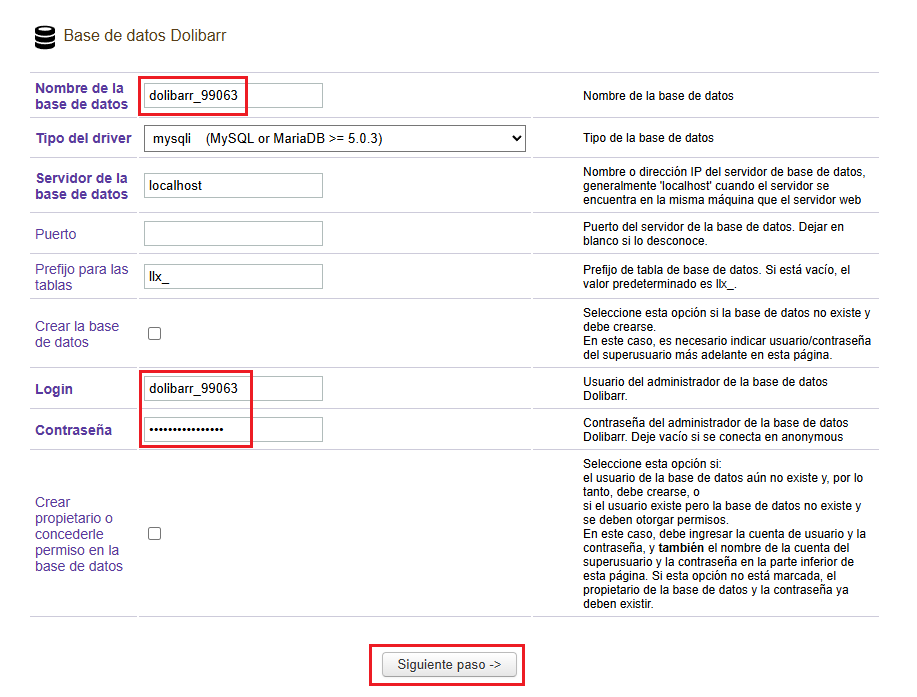Screen dimensions: 917x697
Task: Click the 'Servidor de la base de datos' localhost field
Action: [x=233, y=185]
